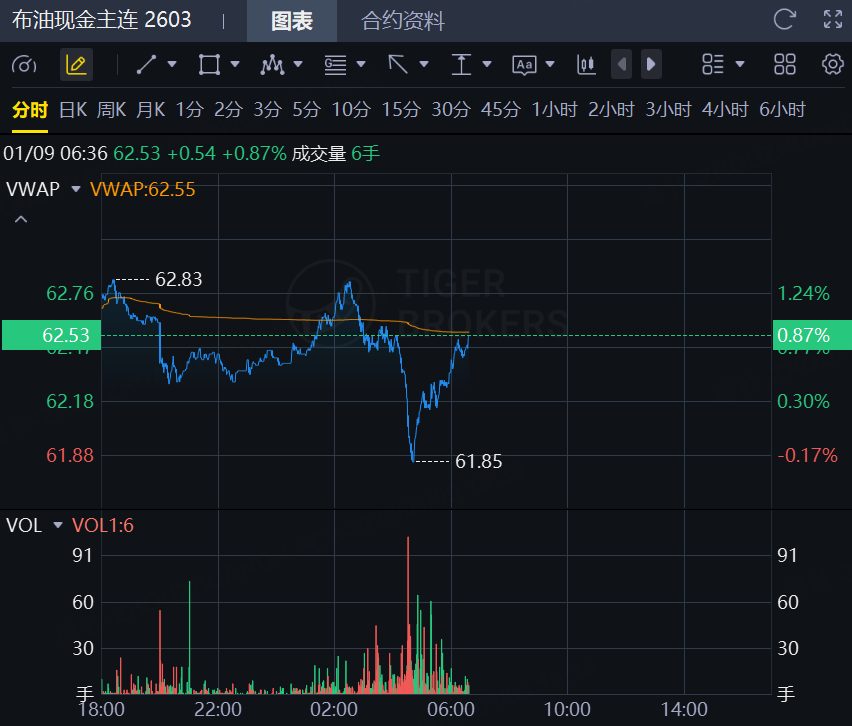Open the list layout dropdown arrow
This screenshot has width=852, height=726.
[740, 65]
